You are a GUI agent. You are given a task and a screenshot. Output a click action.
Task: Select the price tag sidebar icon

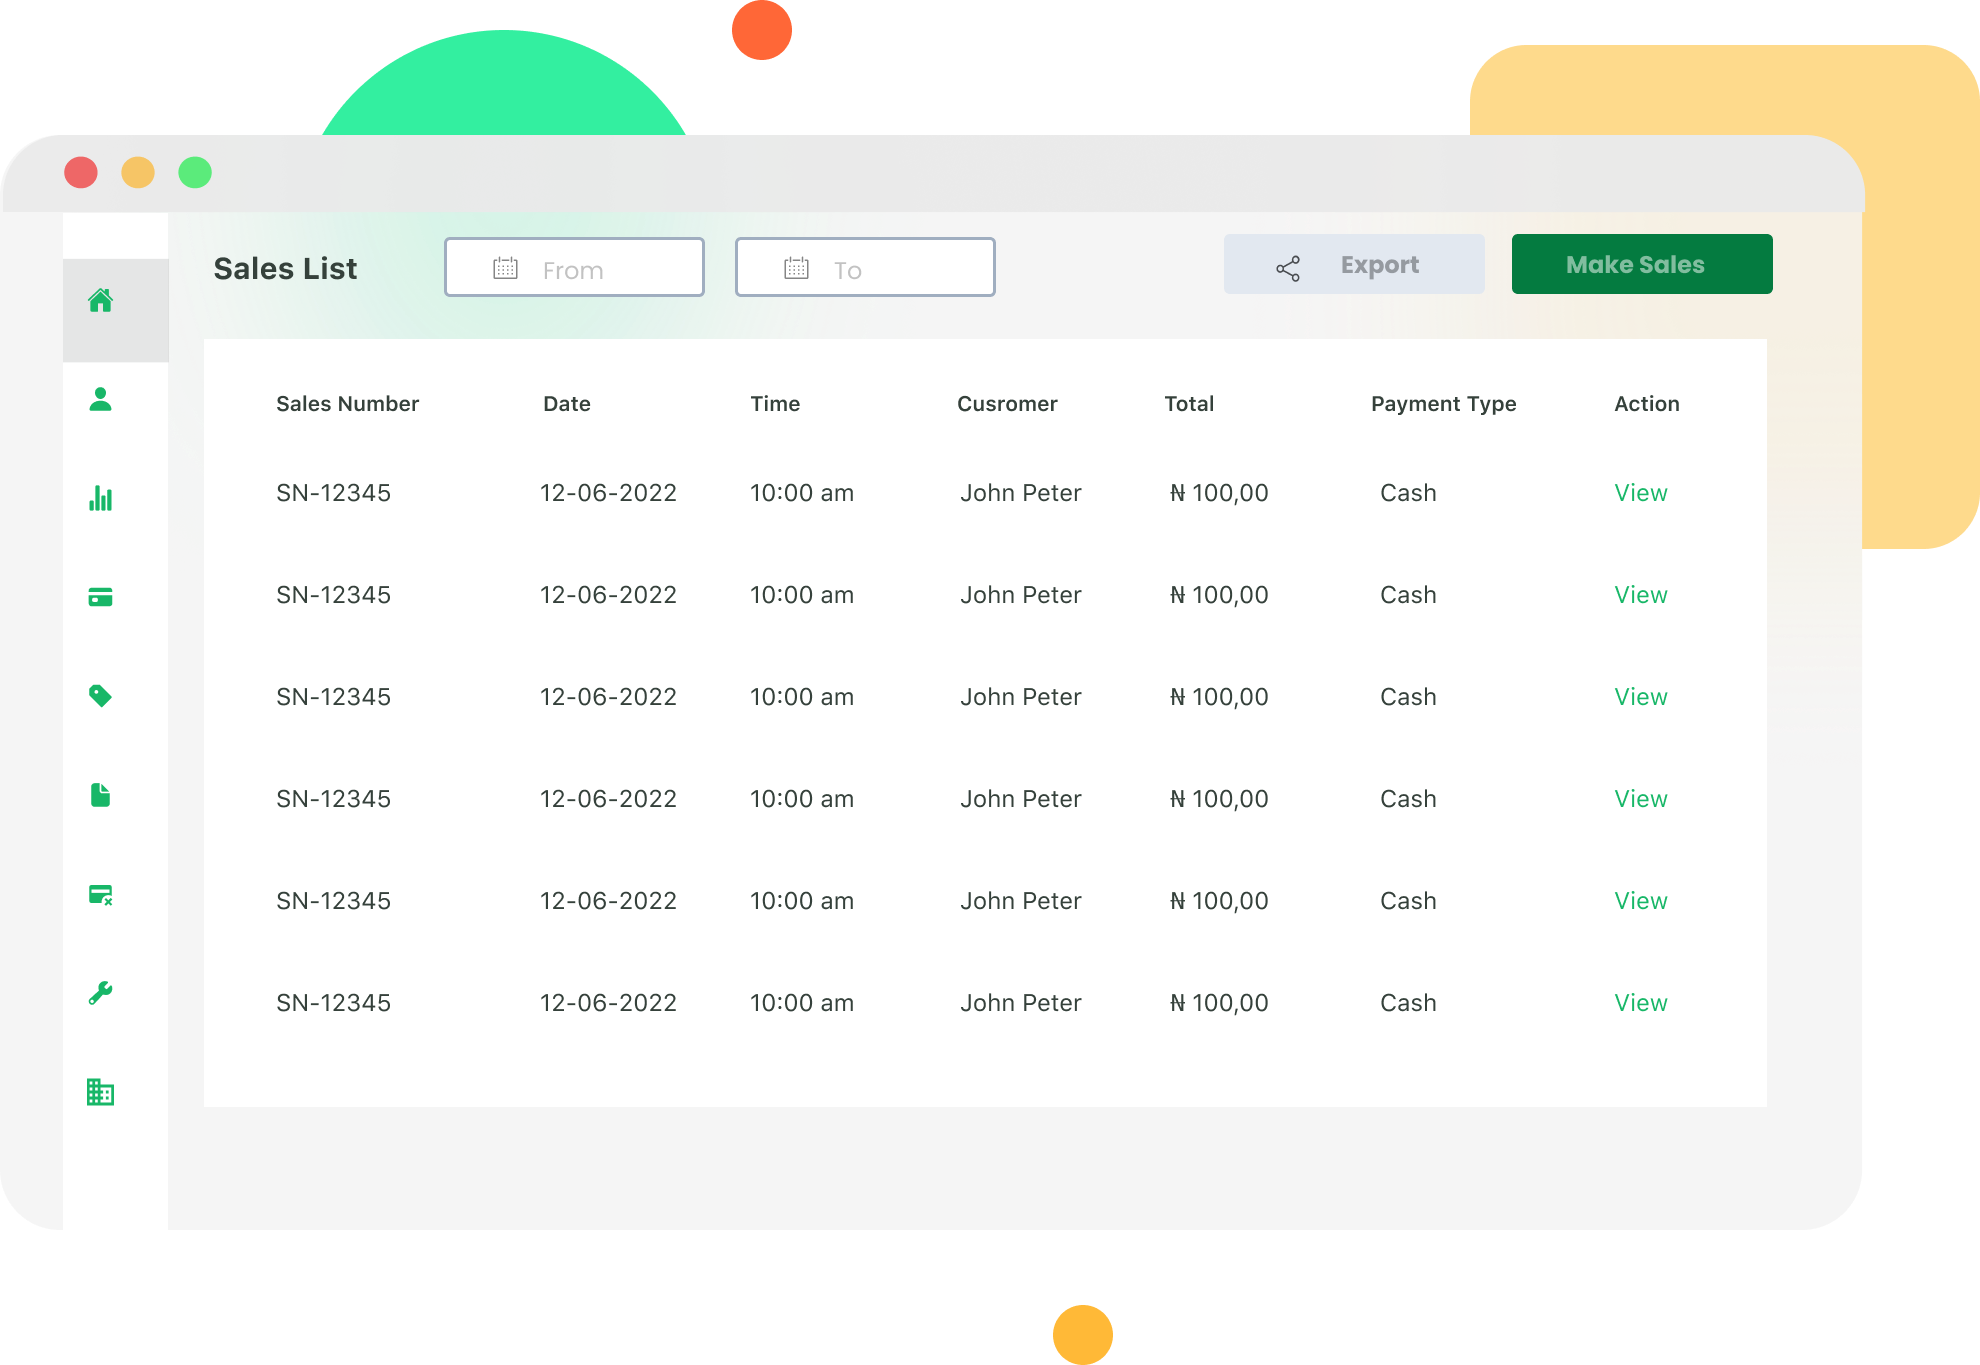point(101,696)
